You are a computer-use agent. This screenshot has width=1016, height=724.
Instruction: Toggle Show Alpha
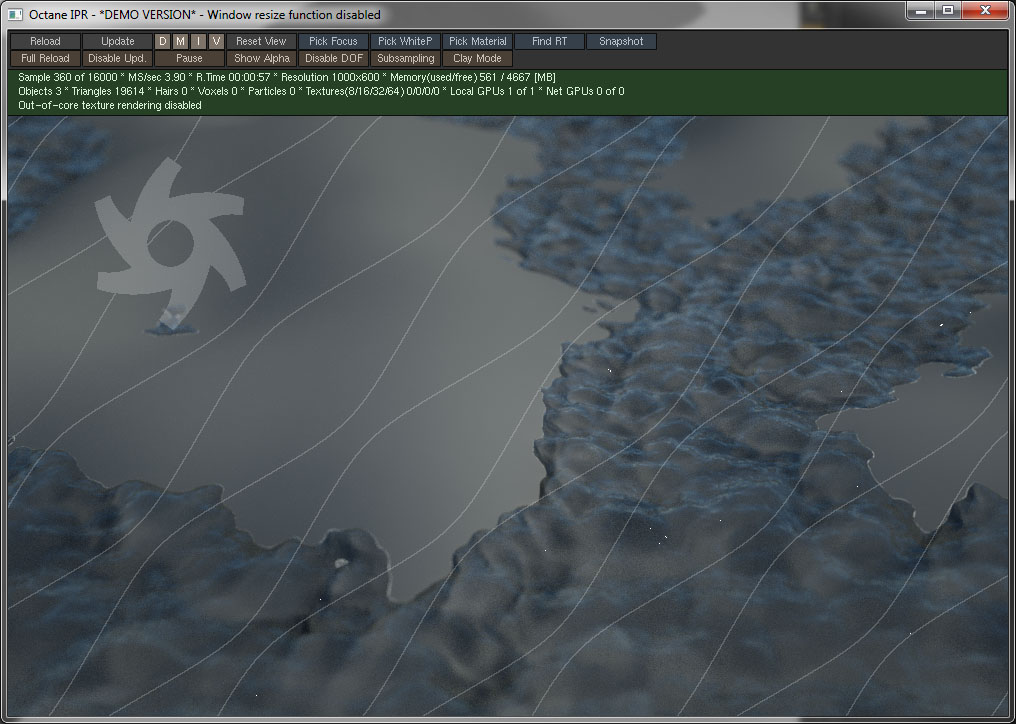[x=261, y=58]
